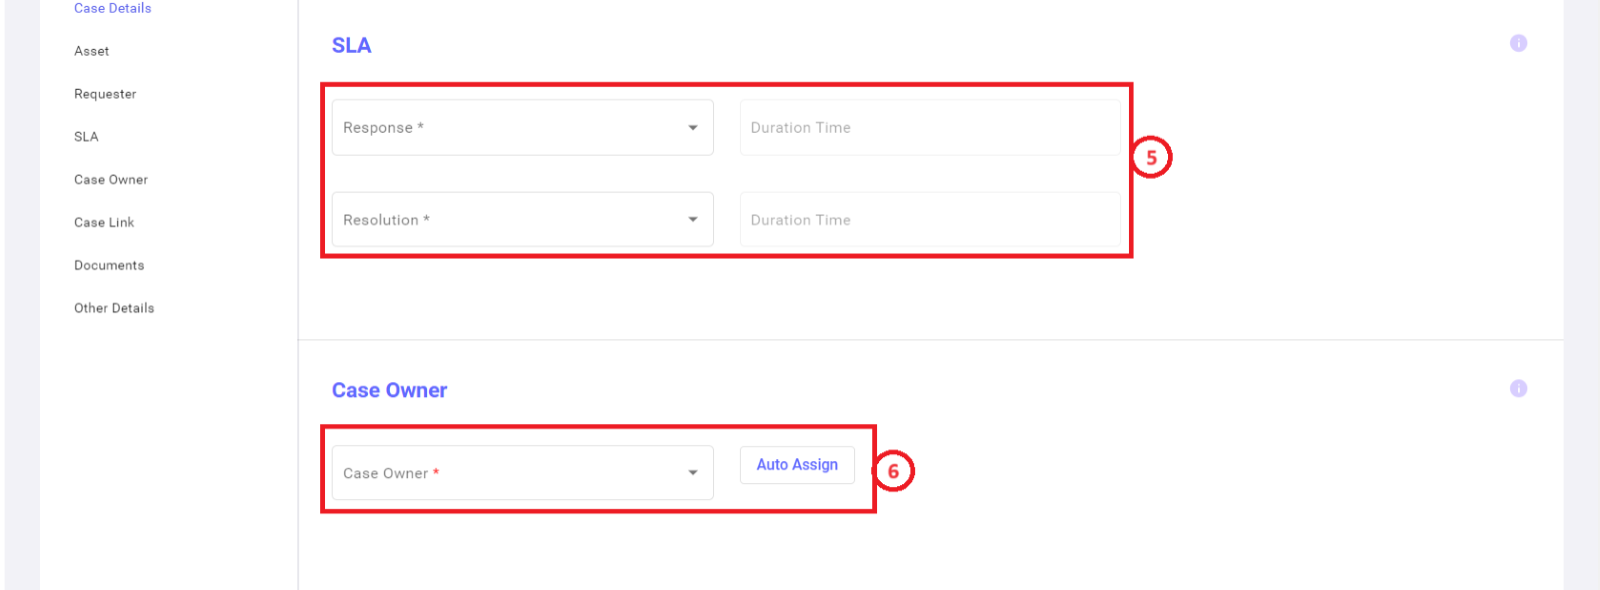
Task: Click the info icon in Case Owner section
Action: coord(1518,388)
